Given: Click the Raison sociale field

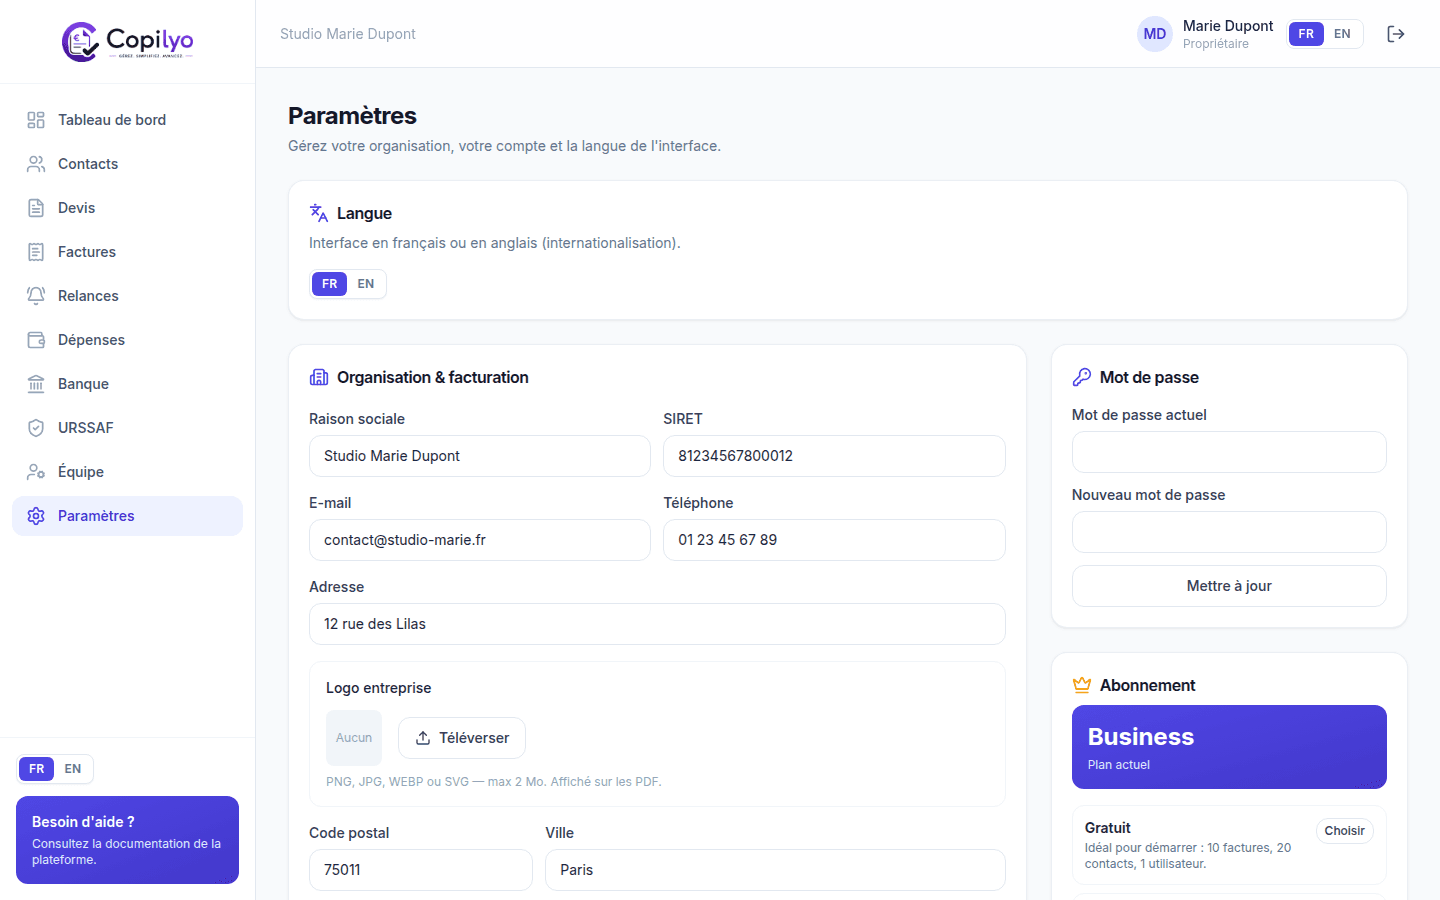Looking at the screenshot, I should (480, 456).
